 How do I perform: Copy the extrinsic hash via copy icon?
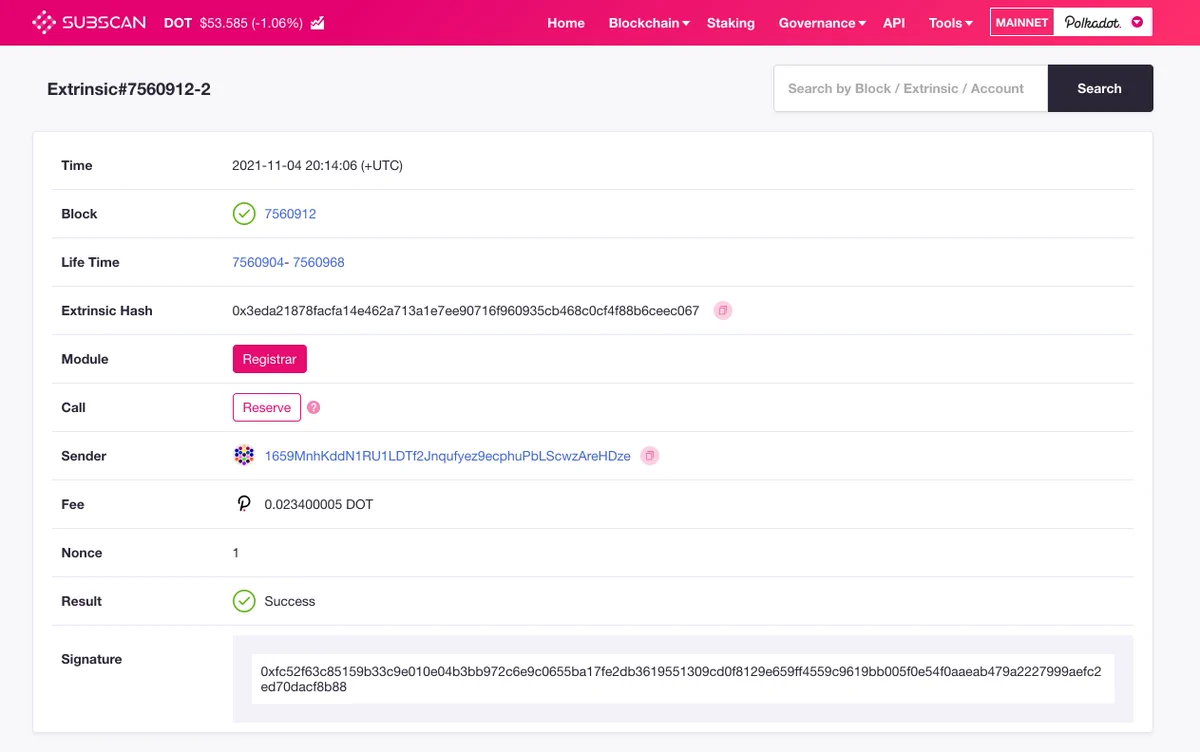click(x=723, y=311)
